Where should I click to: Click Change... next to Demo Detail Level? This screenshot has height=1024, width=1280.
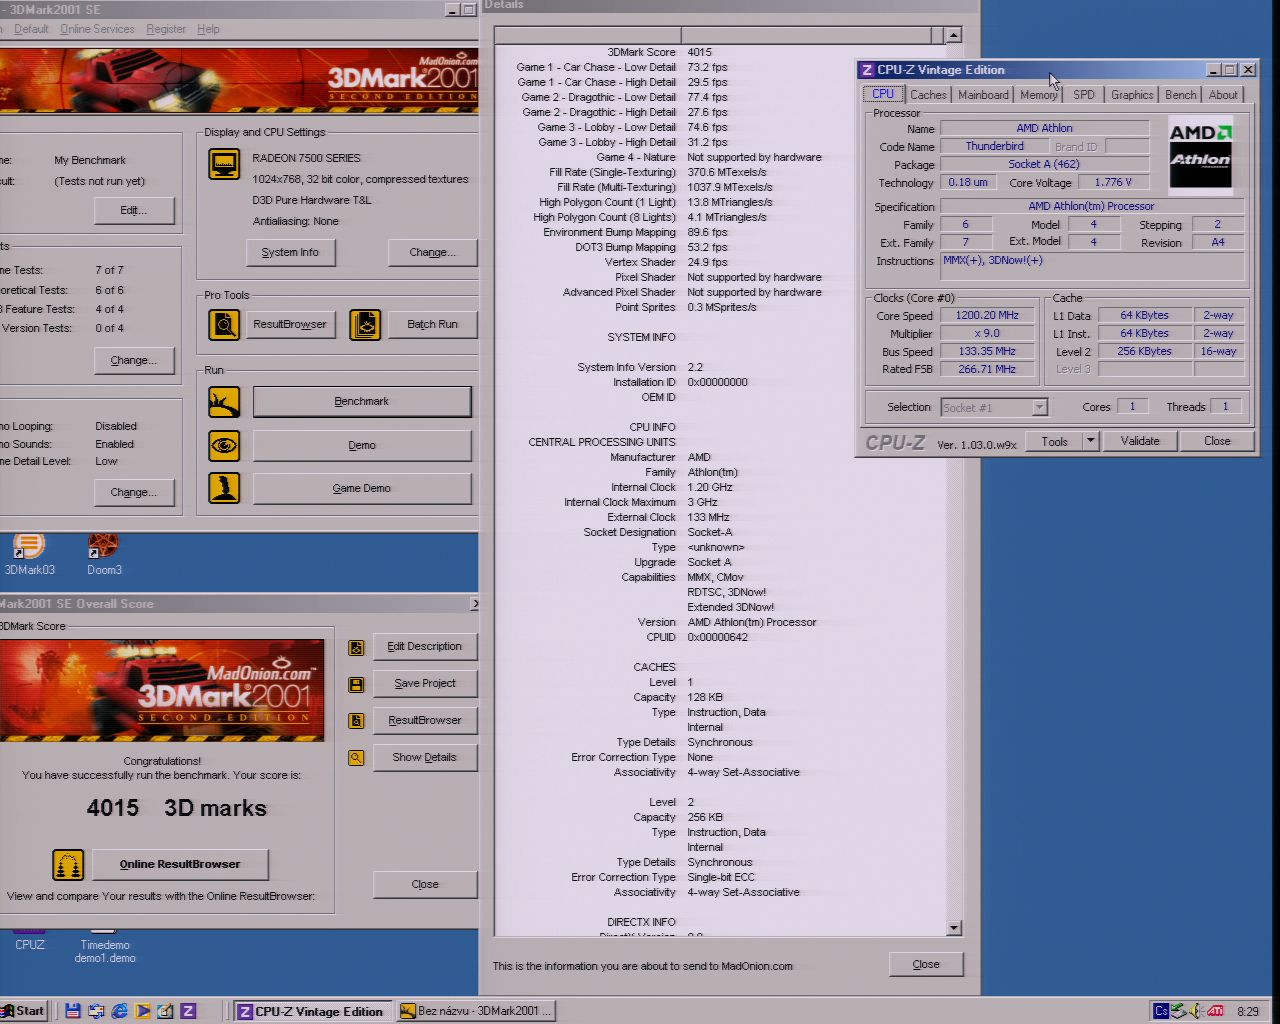(x=134, y=493)
